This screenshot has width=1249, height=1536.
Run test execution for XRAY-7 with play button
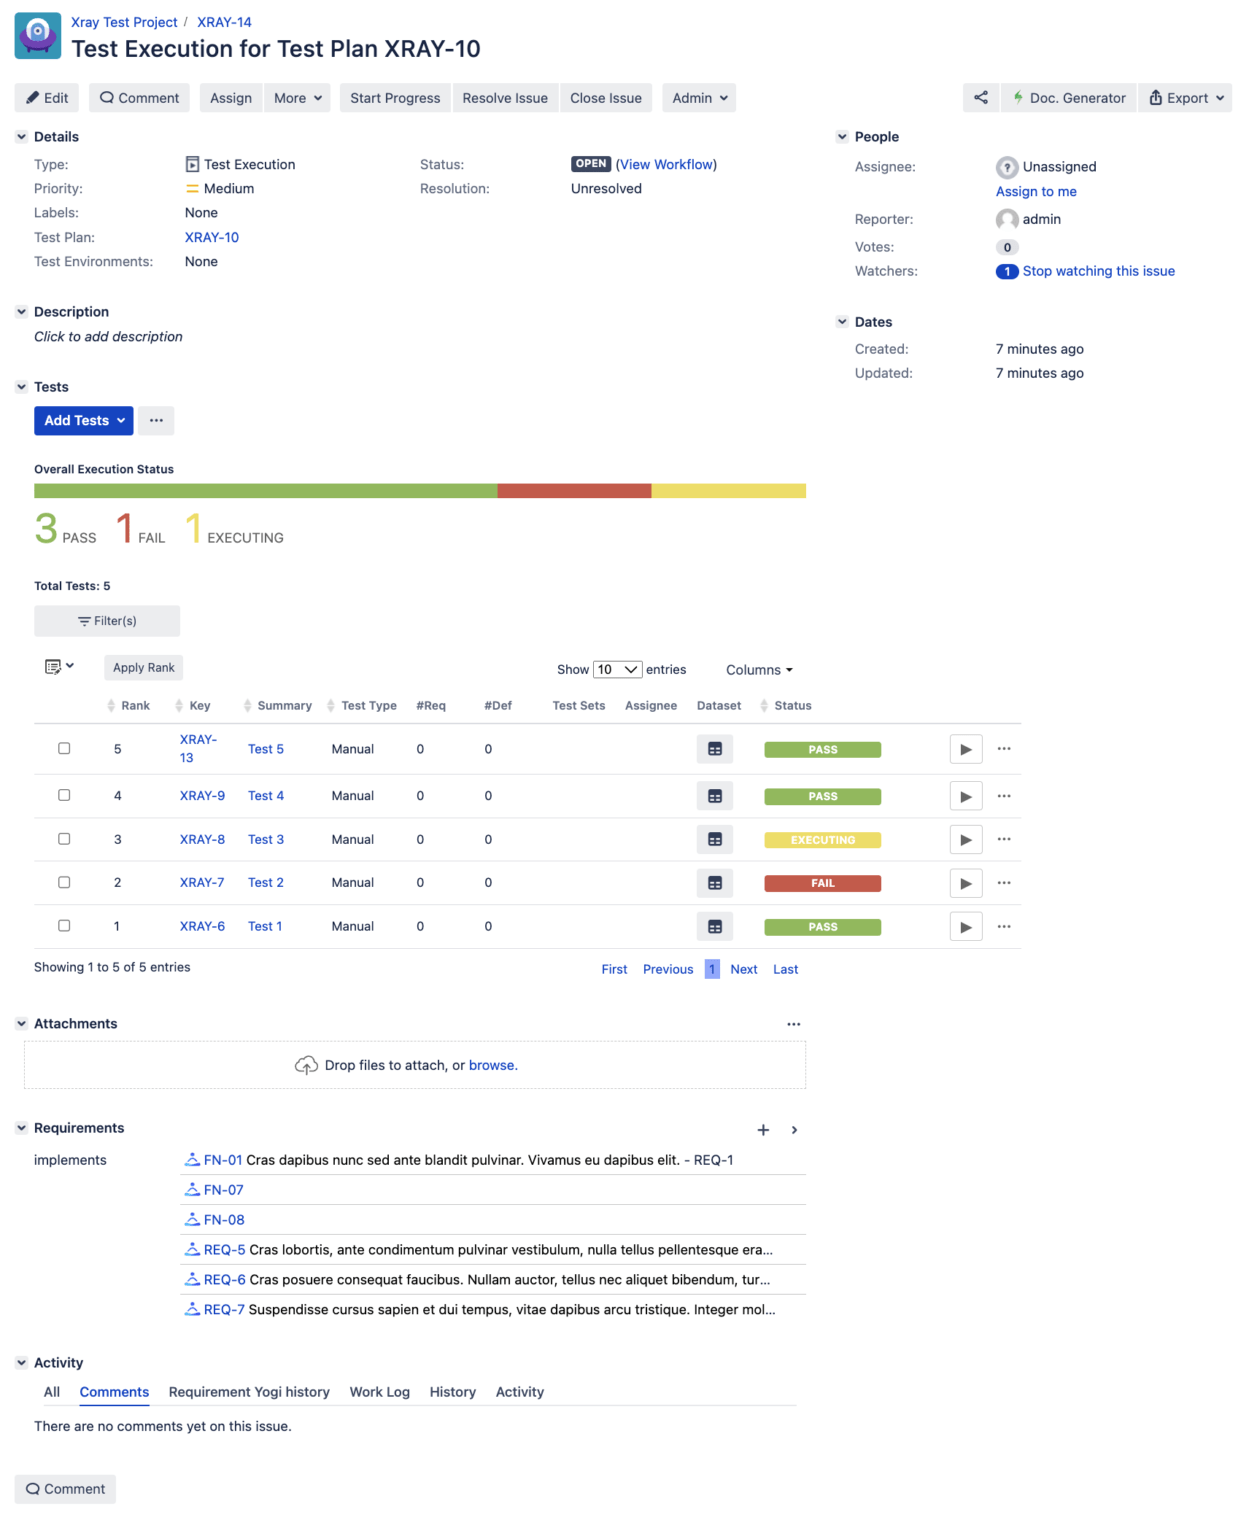[x=965, y=882]
